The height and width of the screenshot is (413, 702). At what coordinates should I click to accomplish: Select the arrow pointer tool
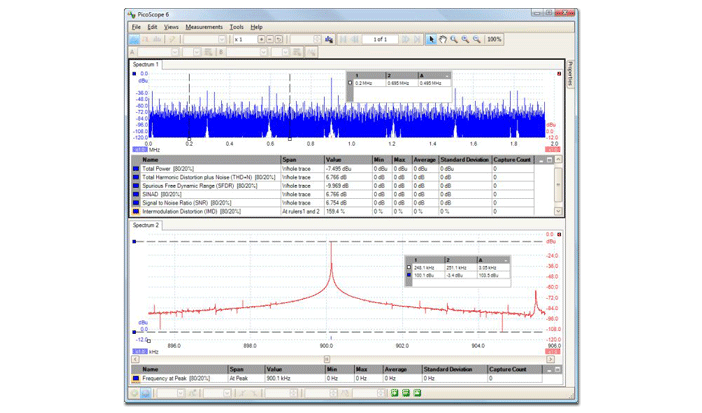[431, 39]
